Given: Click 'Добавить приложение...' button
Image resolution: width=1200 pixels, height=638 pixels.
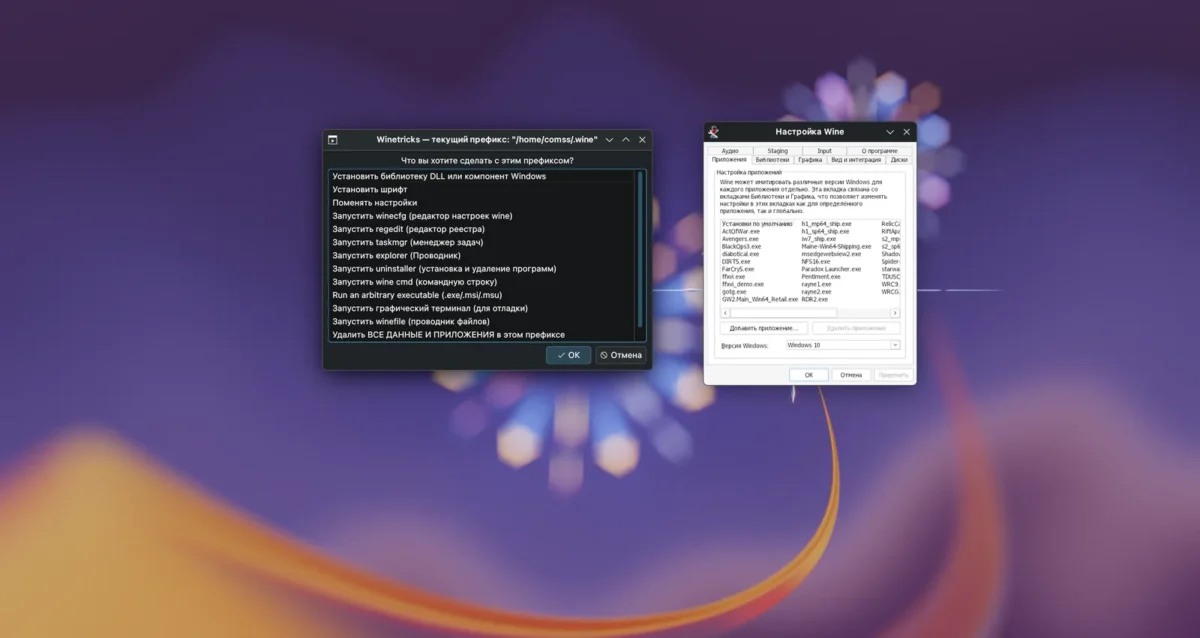Looking at the screenshot, I should point(764,328).
